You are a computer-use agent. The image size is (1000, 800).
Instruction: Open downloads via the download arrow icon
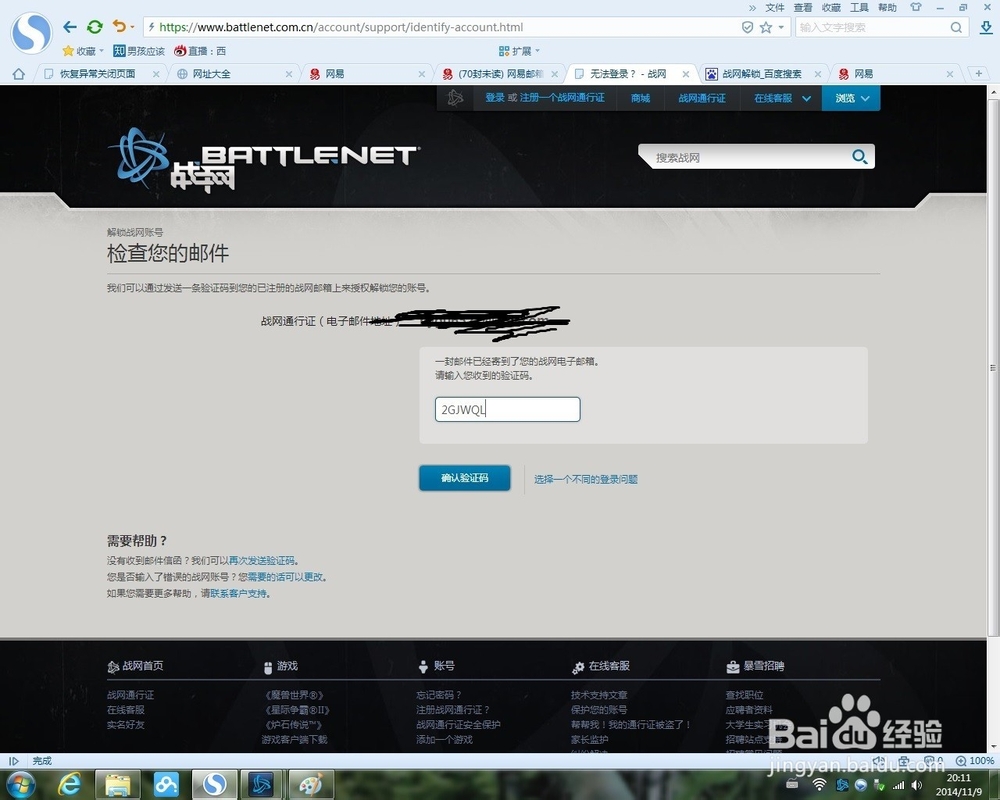(x=986, y=27)
